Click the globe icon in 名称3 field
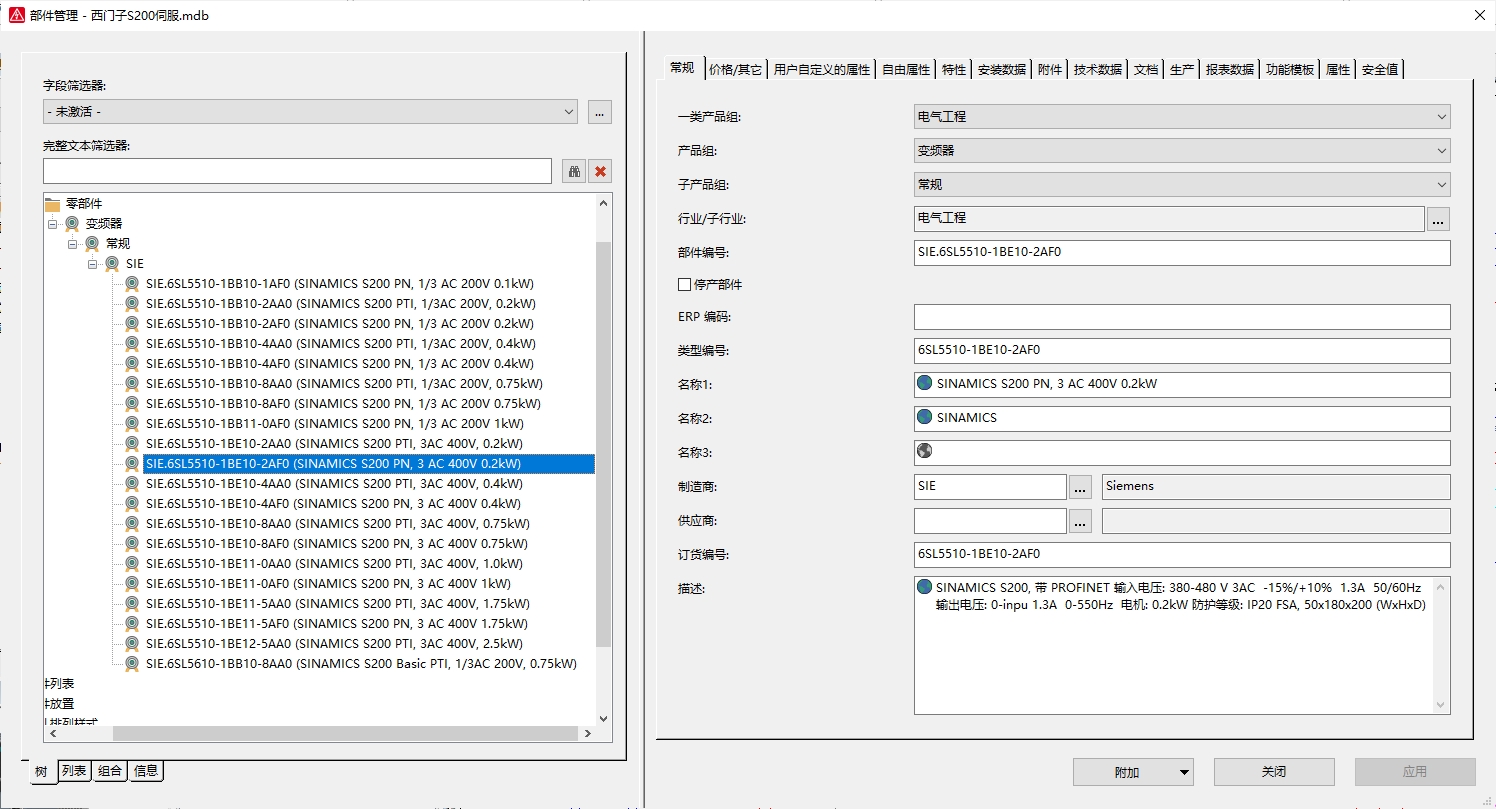The height and width of the screenshot is (809, 1496). point(924,451)
